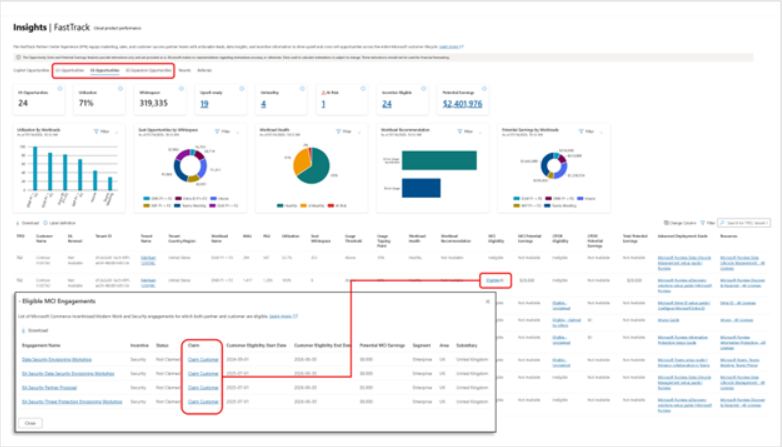Viewport: 782px width, 447px height.
Task: Open info icon on Incentive Eligible card
Action: 423,88
